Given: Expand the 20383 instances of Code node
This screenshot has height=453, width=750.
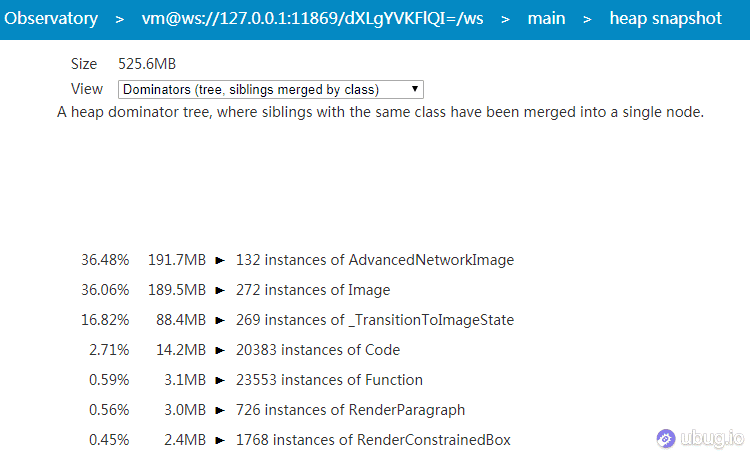Looking at the screenshot, I should pyautogui.click(x=220, y=350).
